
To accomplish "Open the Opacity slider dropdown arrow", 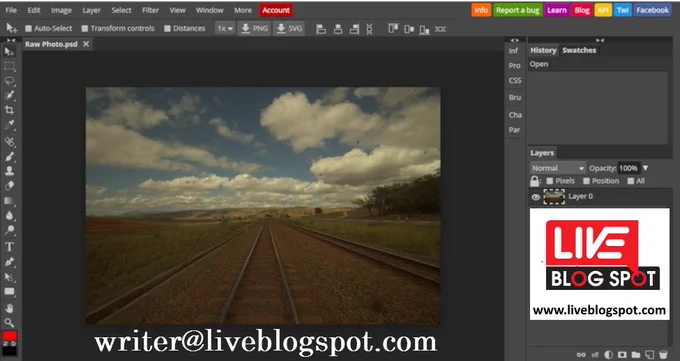I will click(x=645, y=168).
